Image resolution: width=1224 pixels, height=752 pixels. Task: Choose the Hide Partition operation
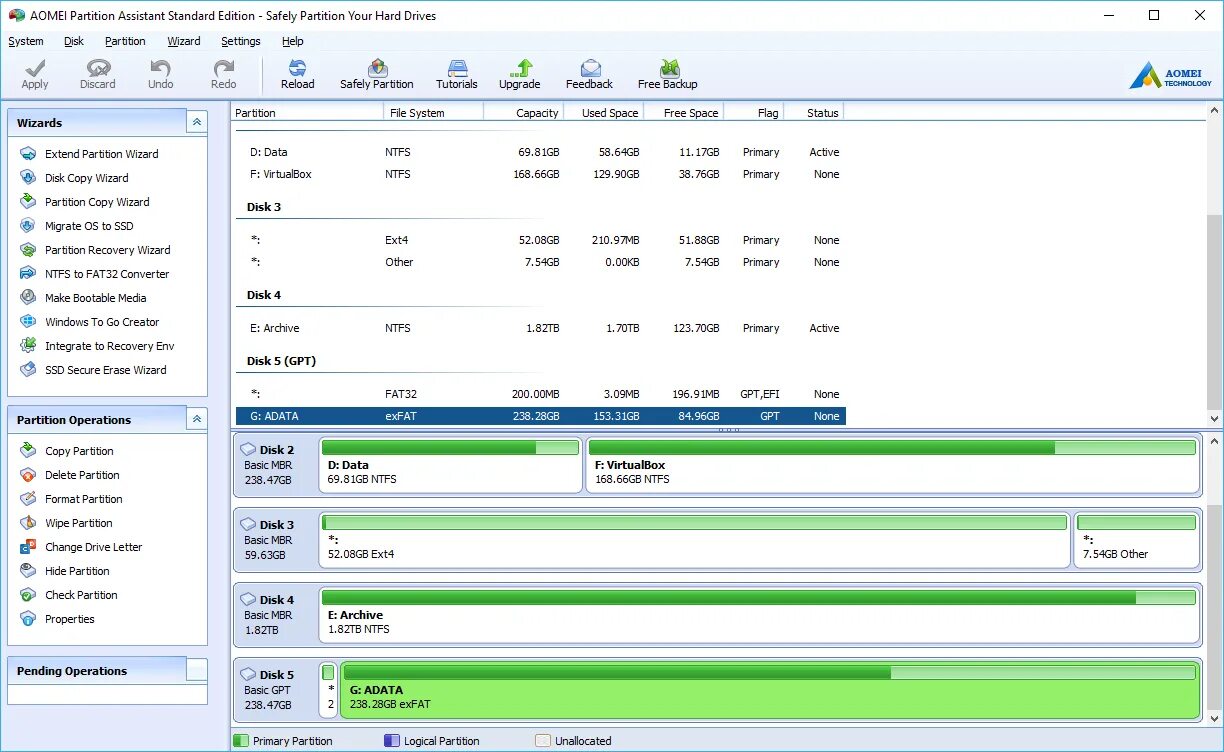(x=77, y=571)
